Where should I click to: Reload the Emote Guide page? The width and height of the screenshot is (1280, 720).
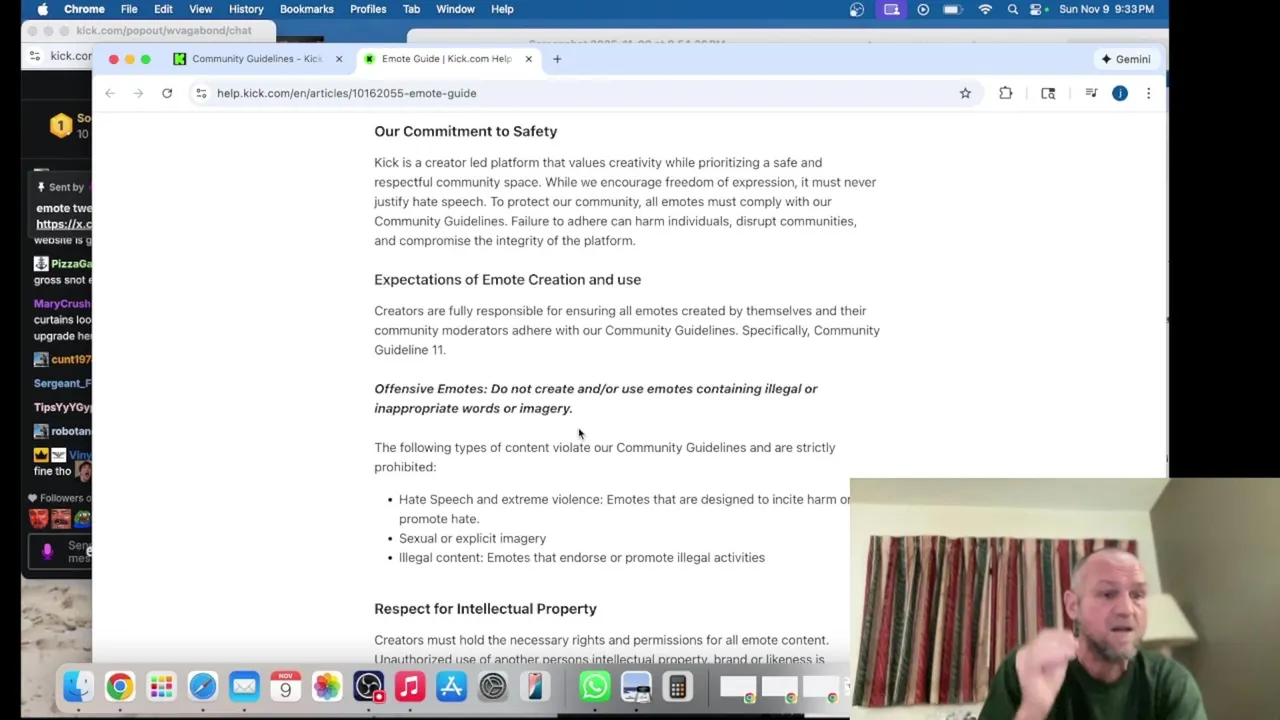[x=167, y=93]
